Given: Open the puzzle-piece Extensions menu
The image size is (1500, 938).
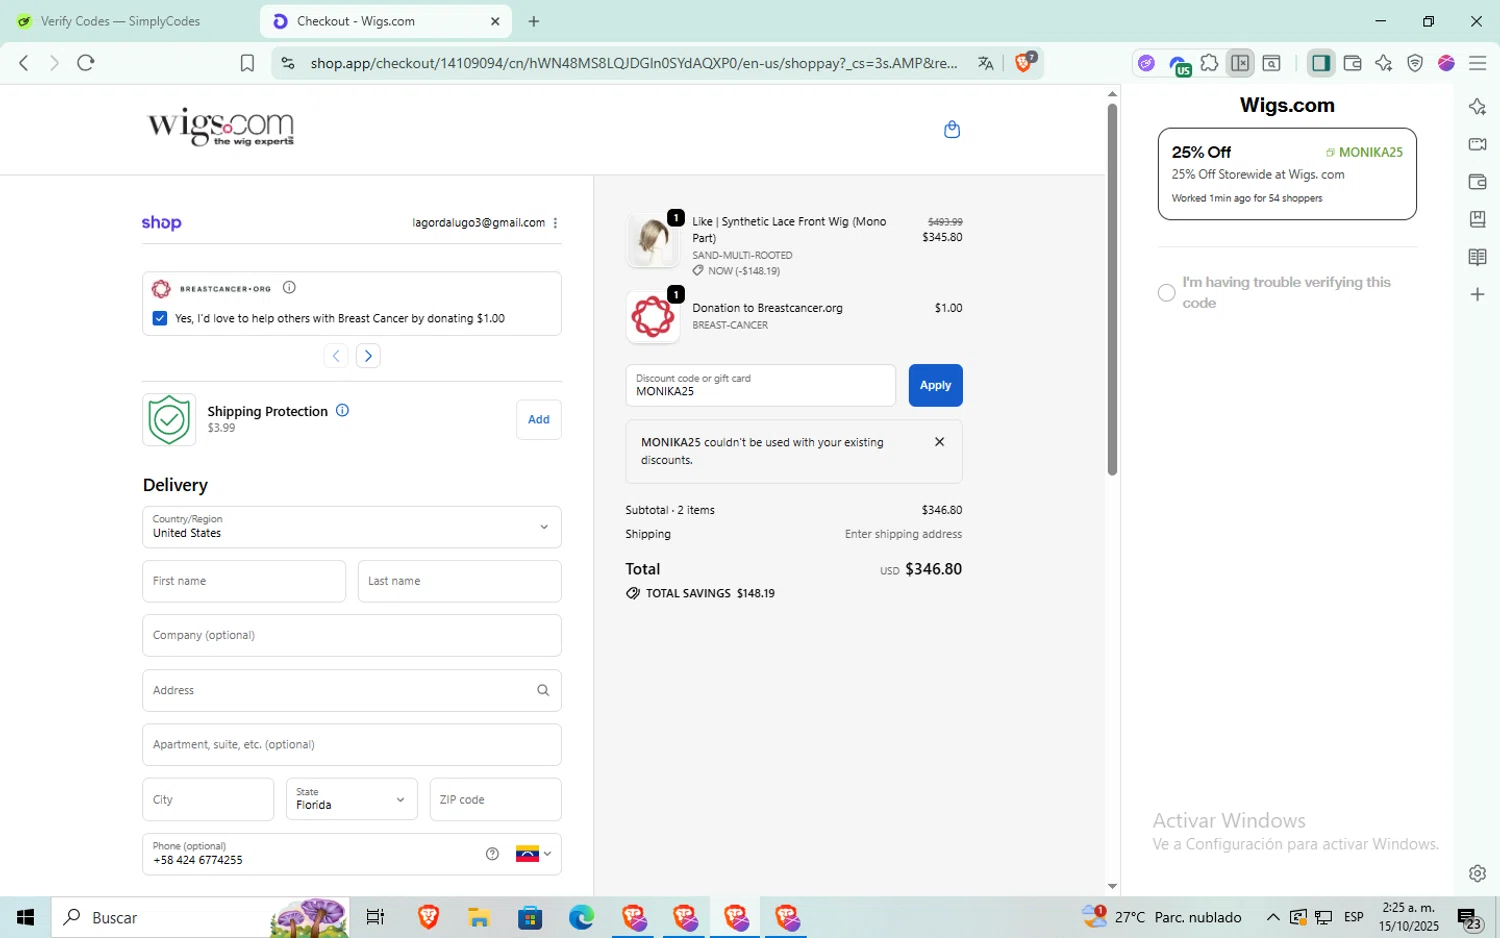Looking at the screenshot, I should point(1210,63).
